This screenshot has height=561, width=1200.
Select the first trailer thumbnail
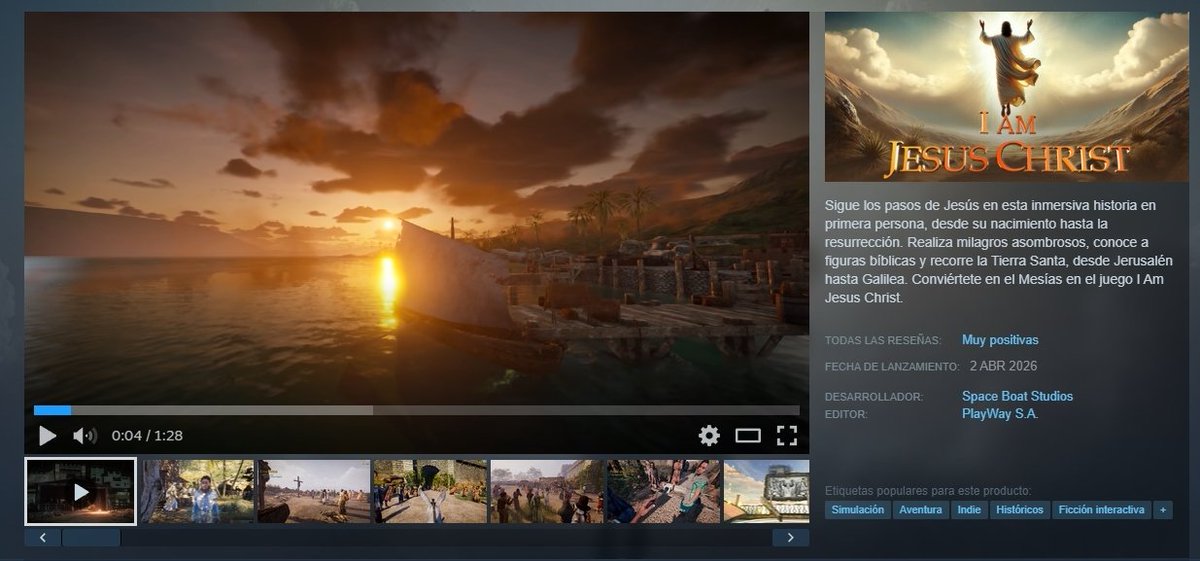[80, 491]
